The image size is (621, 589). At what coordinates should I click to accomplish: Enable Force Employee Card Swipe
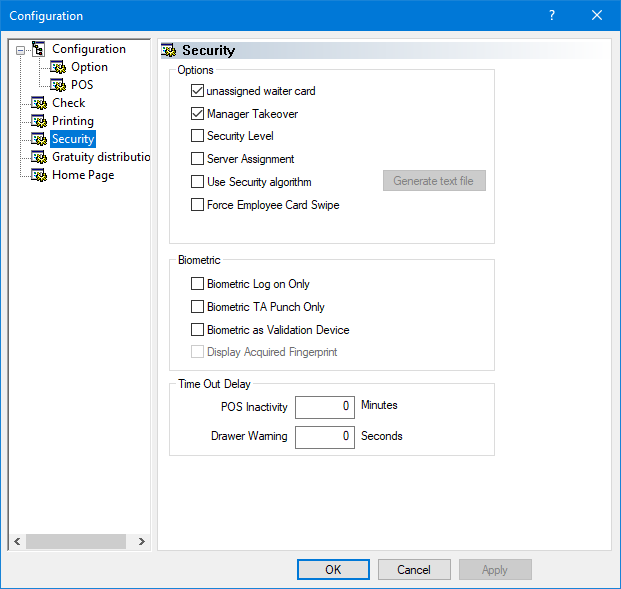pos(197,205)
